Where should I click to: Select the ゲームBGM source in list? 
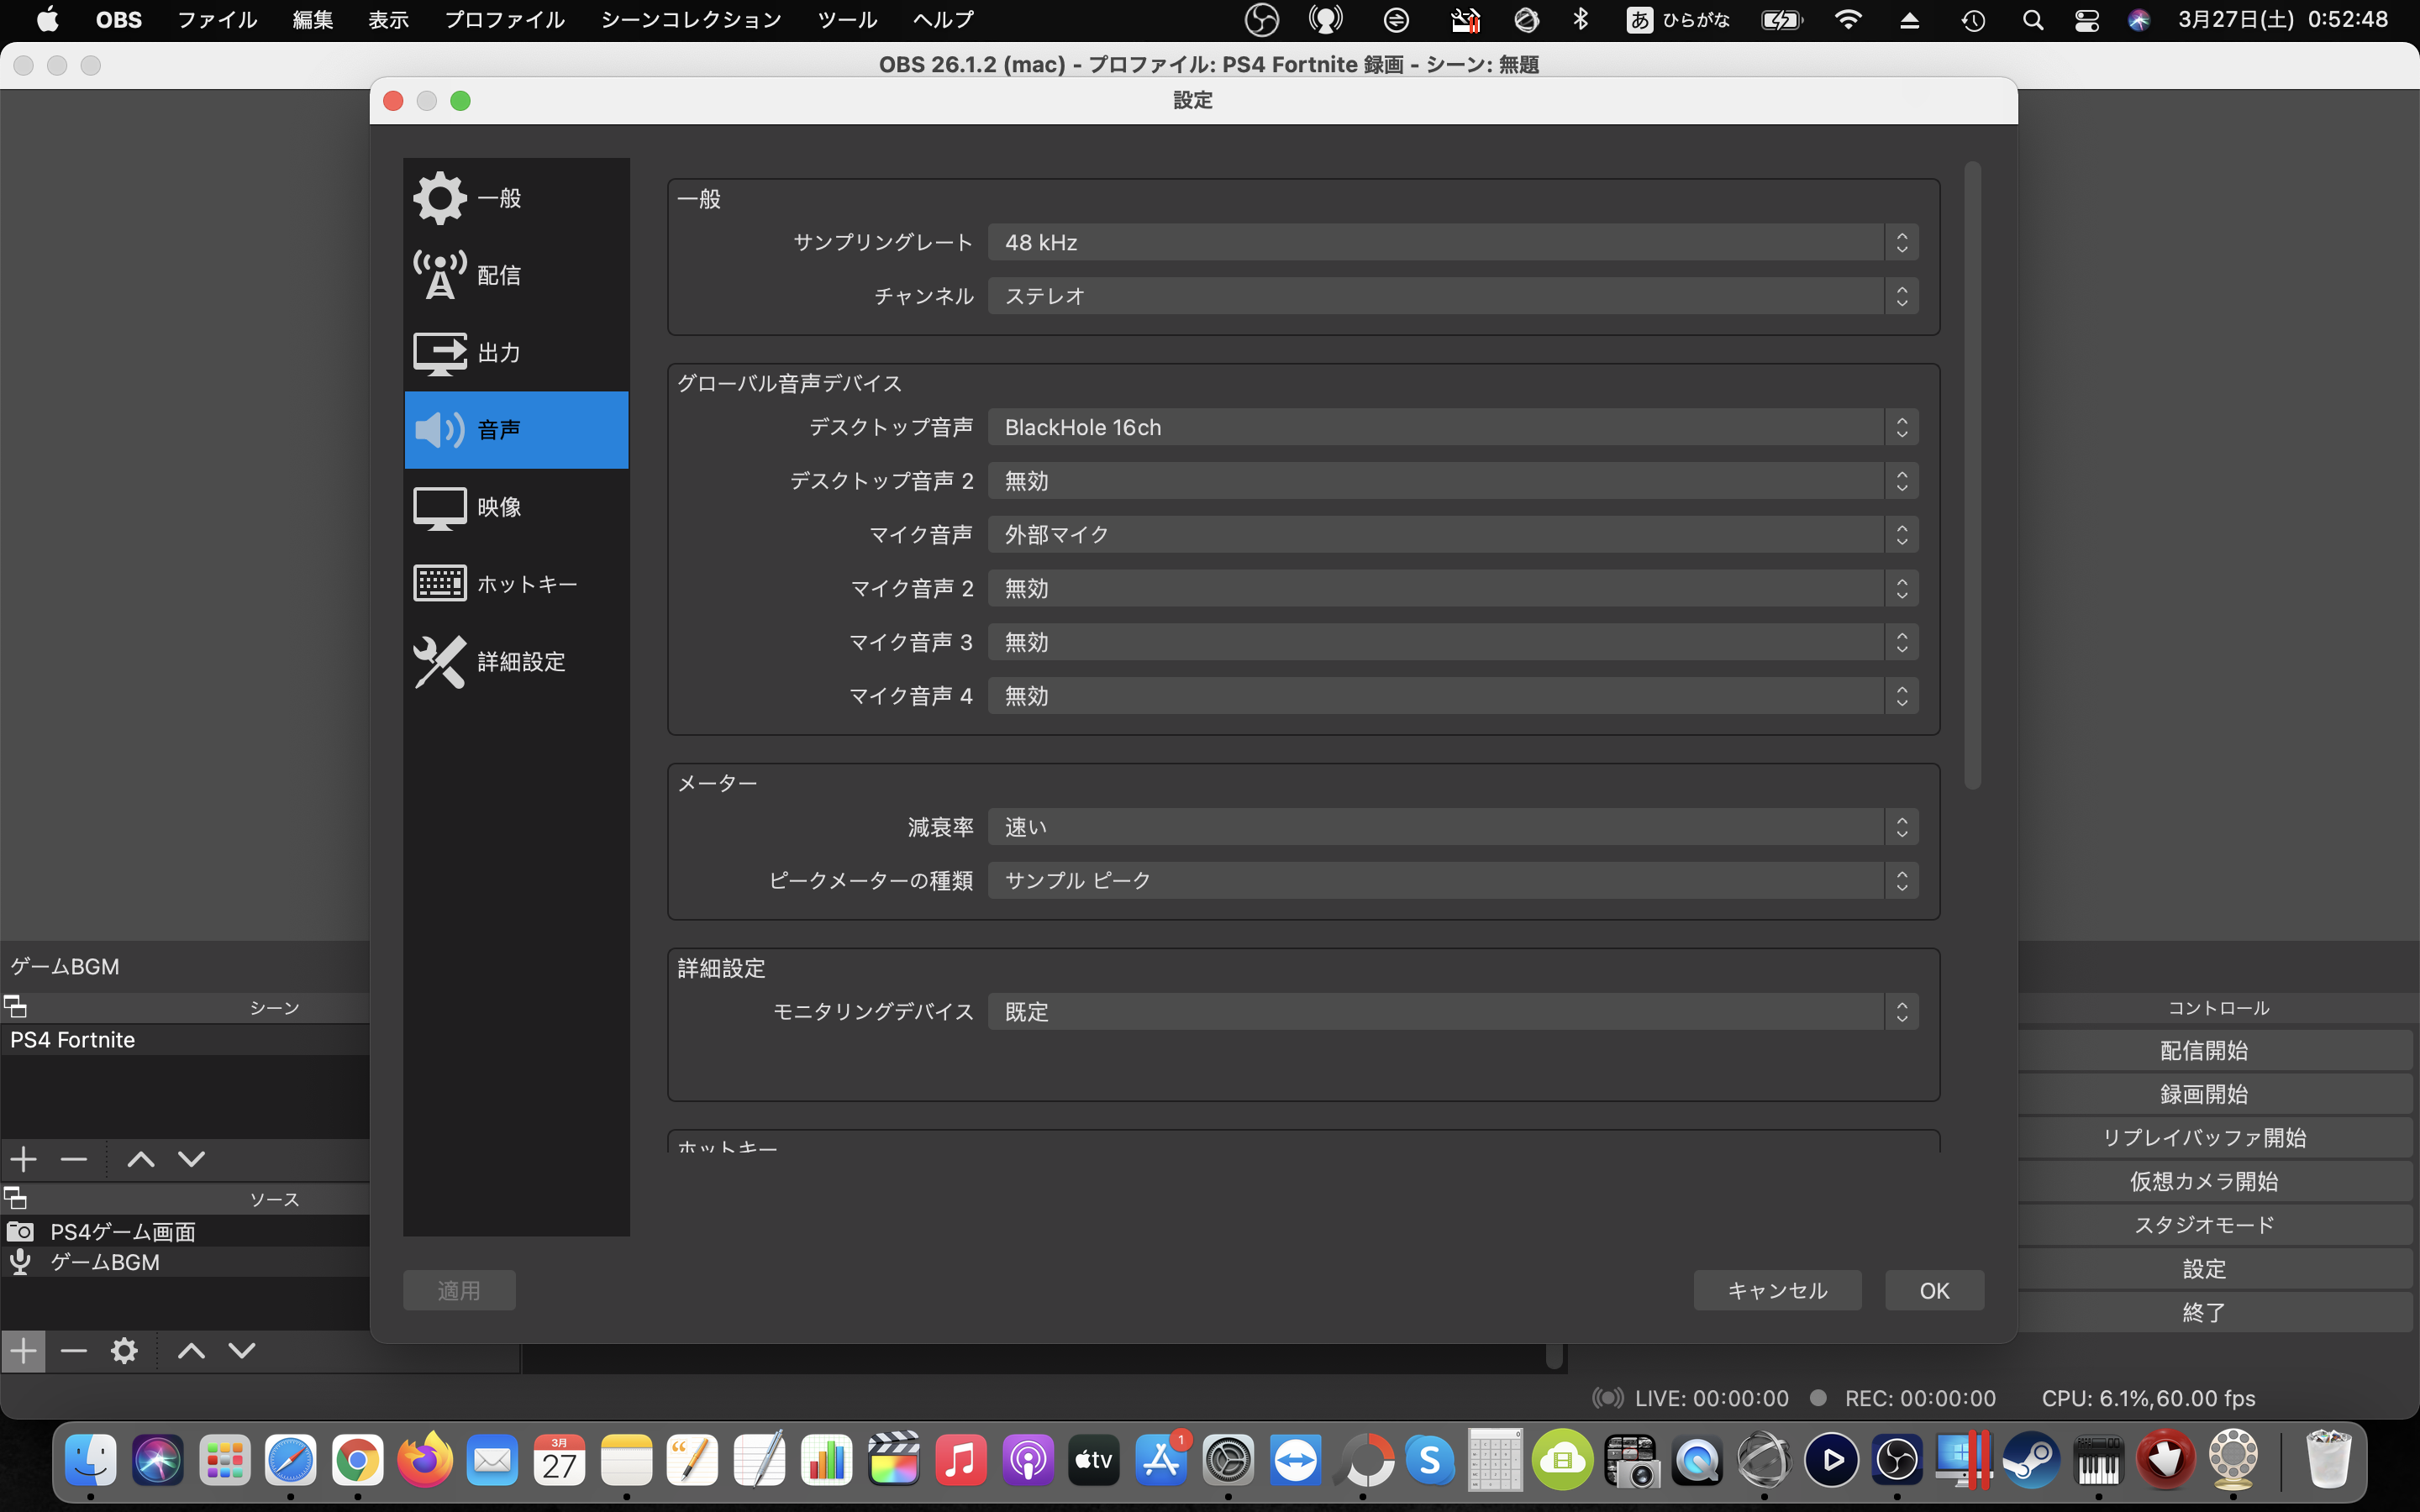[x=105, y=1262]
